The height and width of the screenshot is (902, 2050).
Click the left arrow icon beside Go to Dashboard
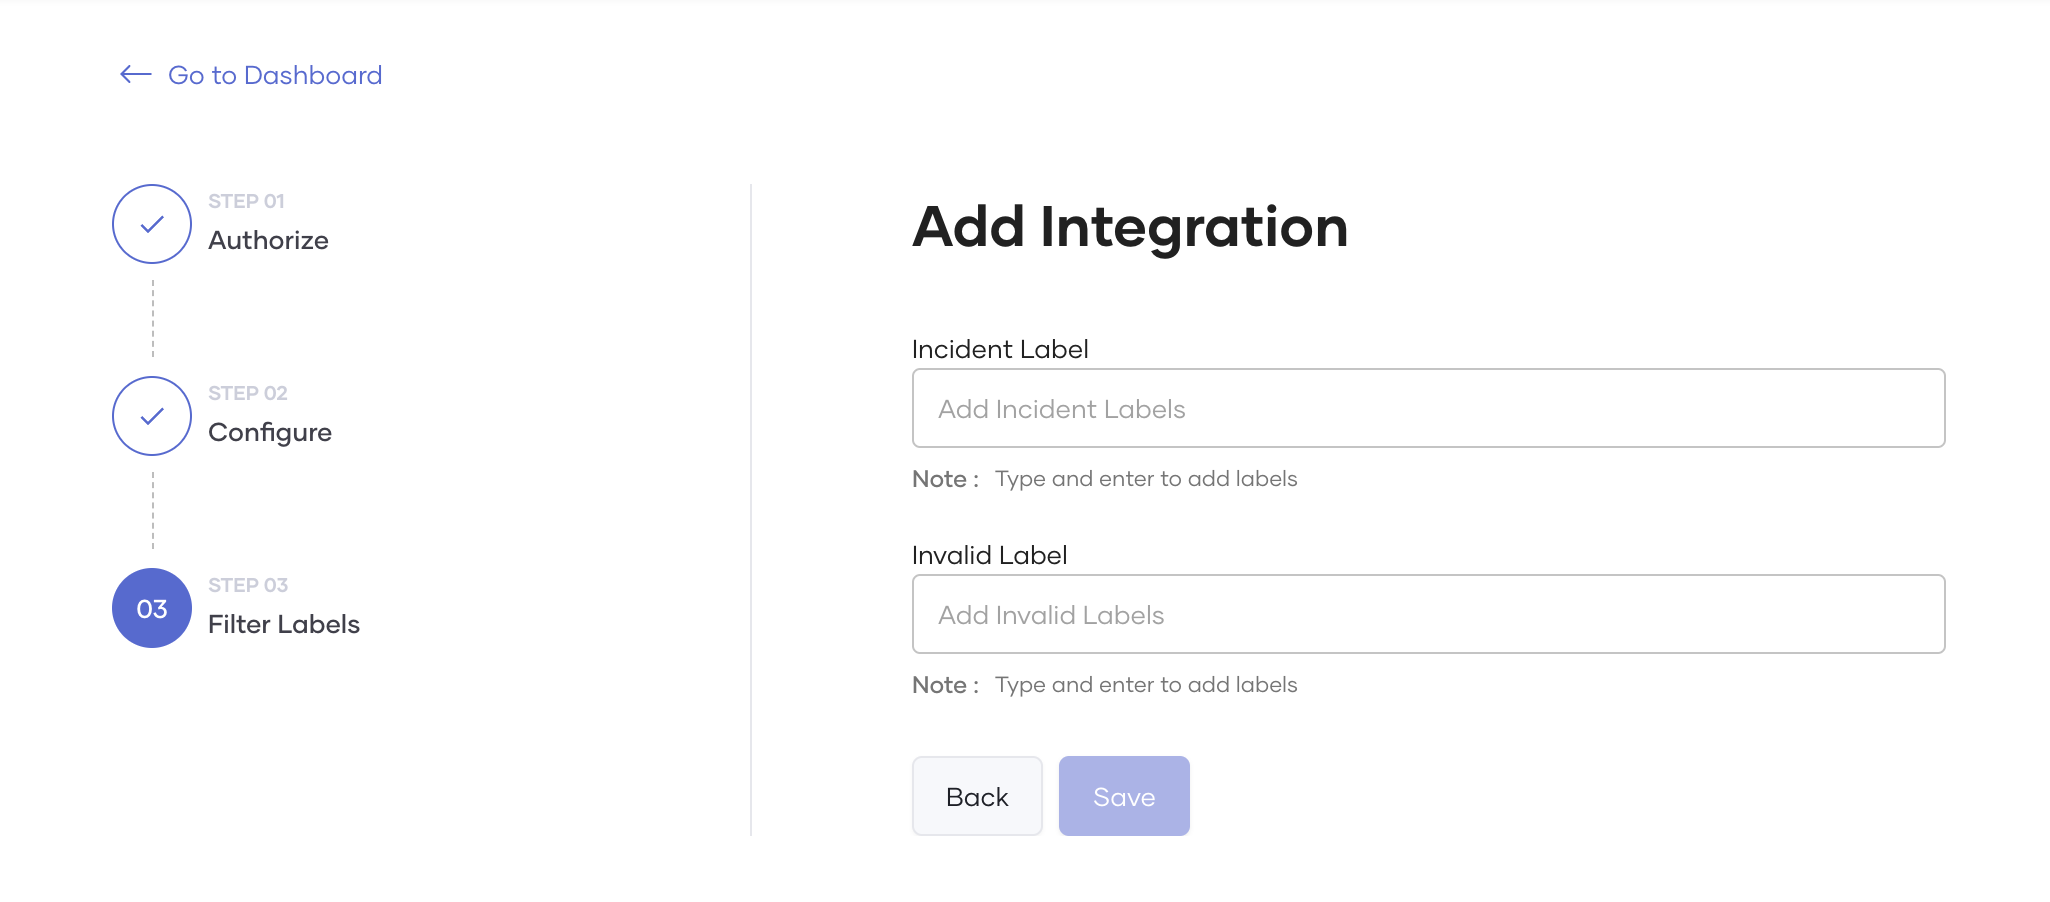(x=135, y=75)
